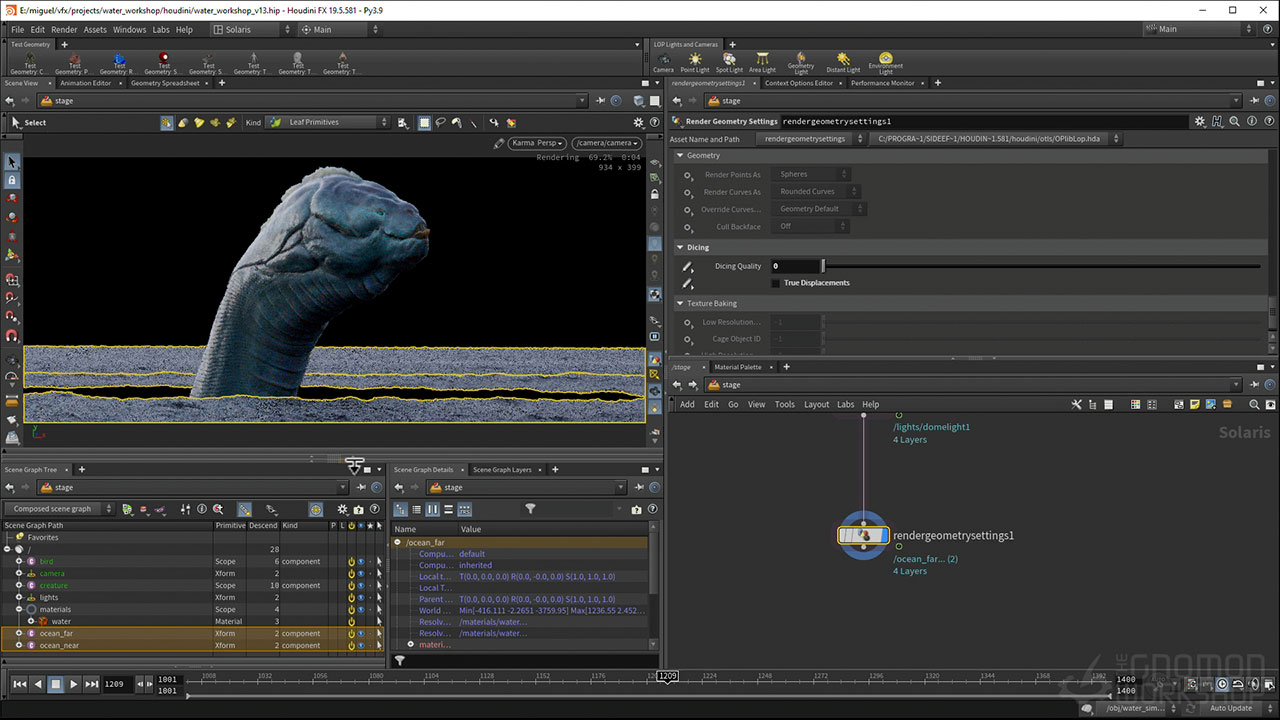1280x720 pixels.
Task: Add a Camera from the shelf
Action: point(663,62)
